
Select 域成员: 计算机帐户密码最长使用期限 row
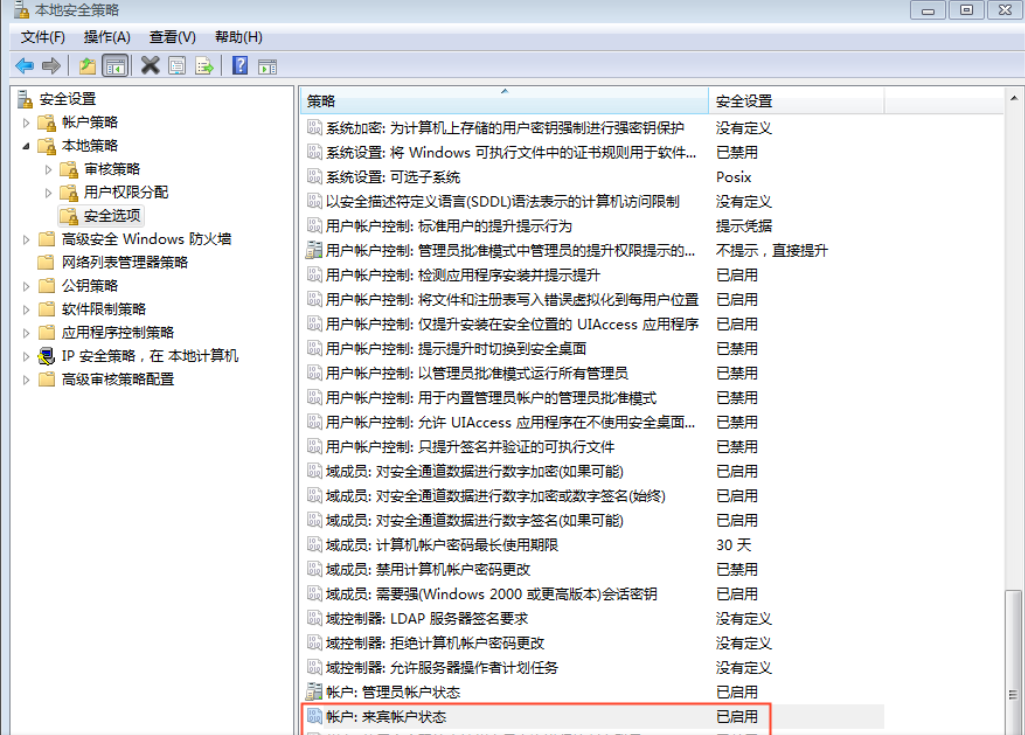pos(592,545)
